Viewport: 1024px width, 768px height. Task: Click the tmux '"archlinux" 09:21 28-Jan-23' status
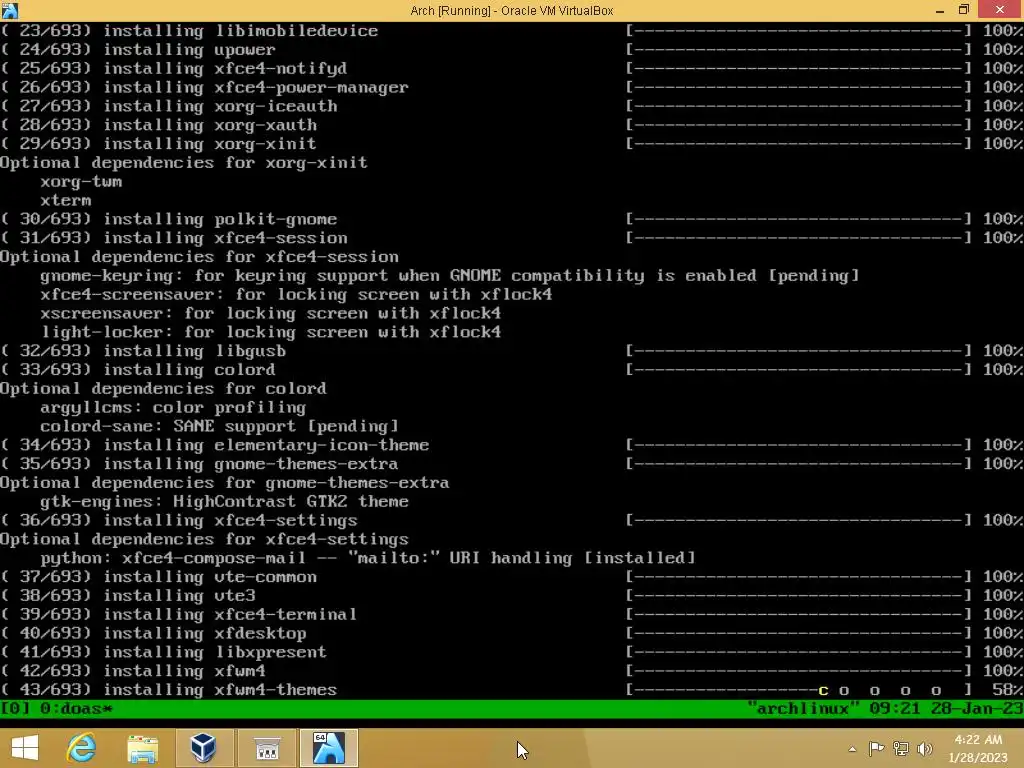[x=884, y=709]
